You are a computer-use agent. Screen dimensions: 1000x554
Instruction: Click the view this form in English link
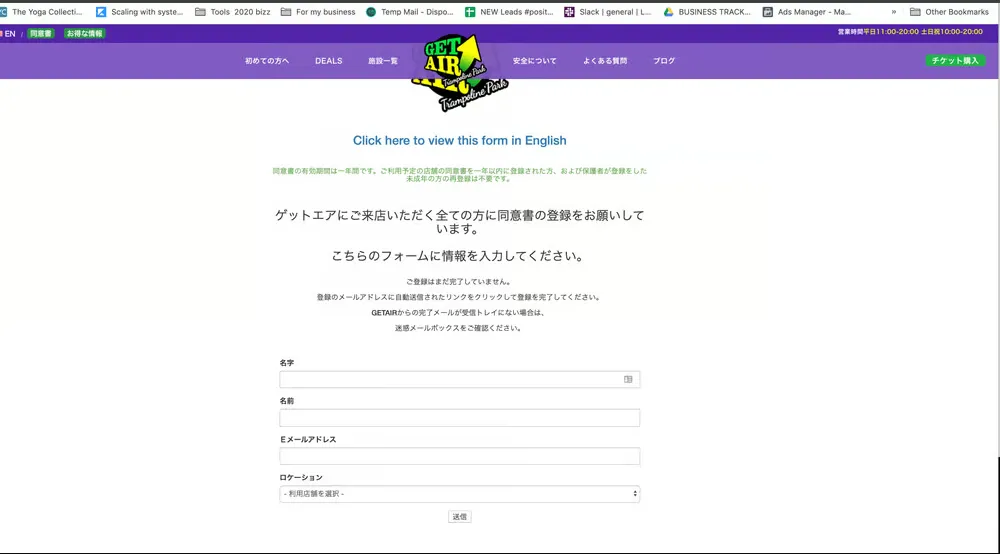point(459,140)
